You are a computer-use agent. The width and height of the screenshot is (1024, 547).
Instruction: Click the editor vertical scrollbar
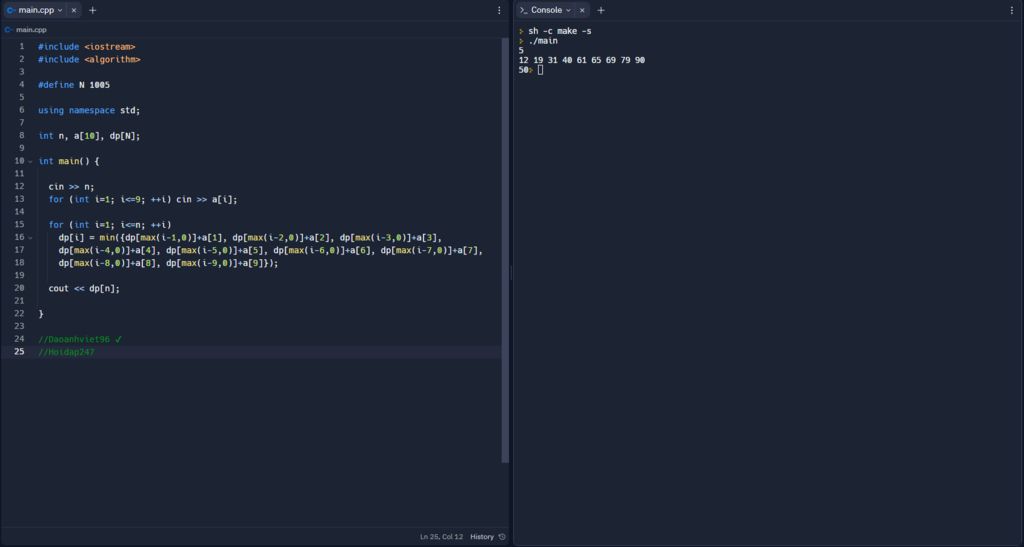point(505,250)
